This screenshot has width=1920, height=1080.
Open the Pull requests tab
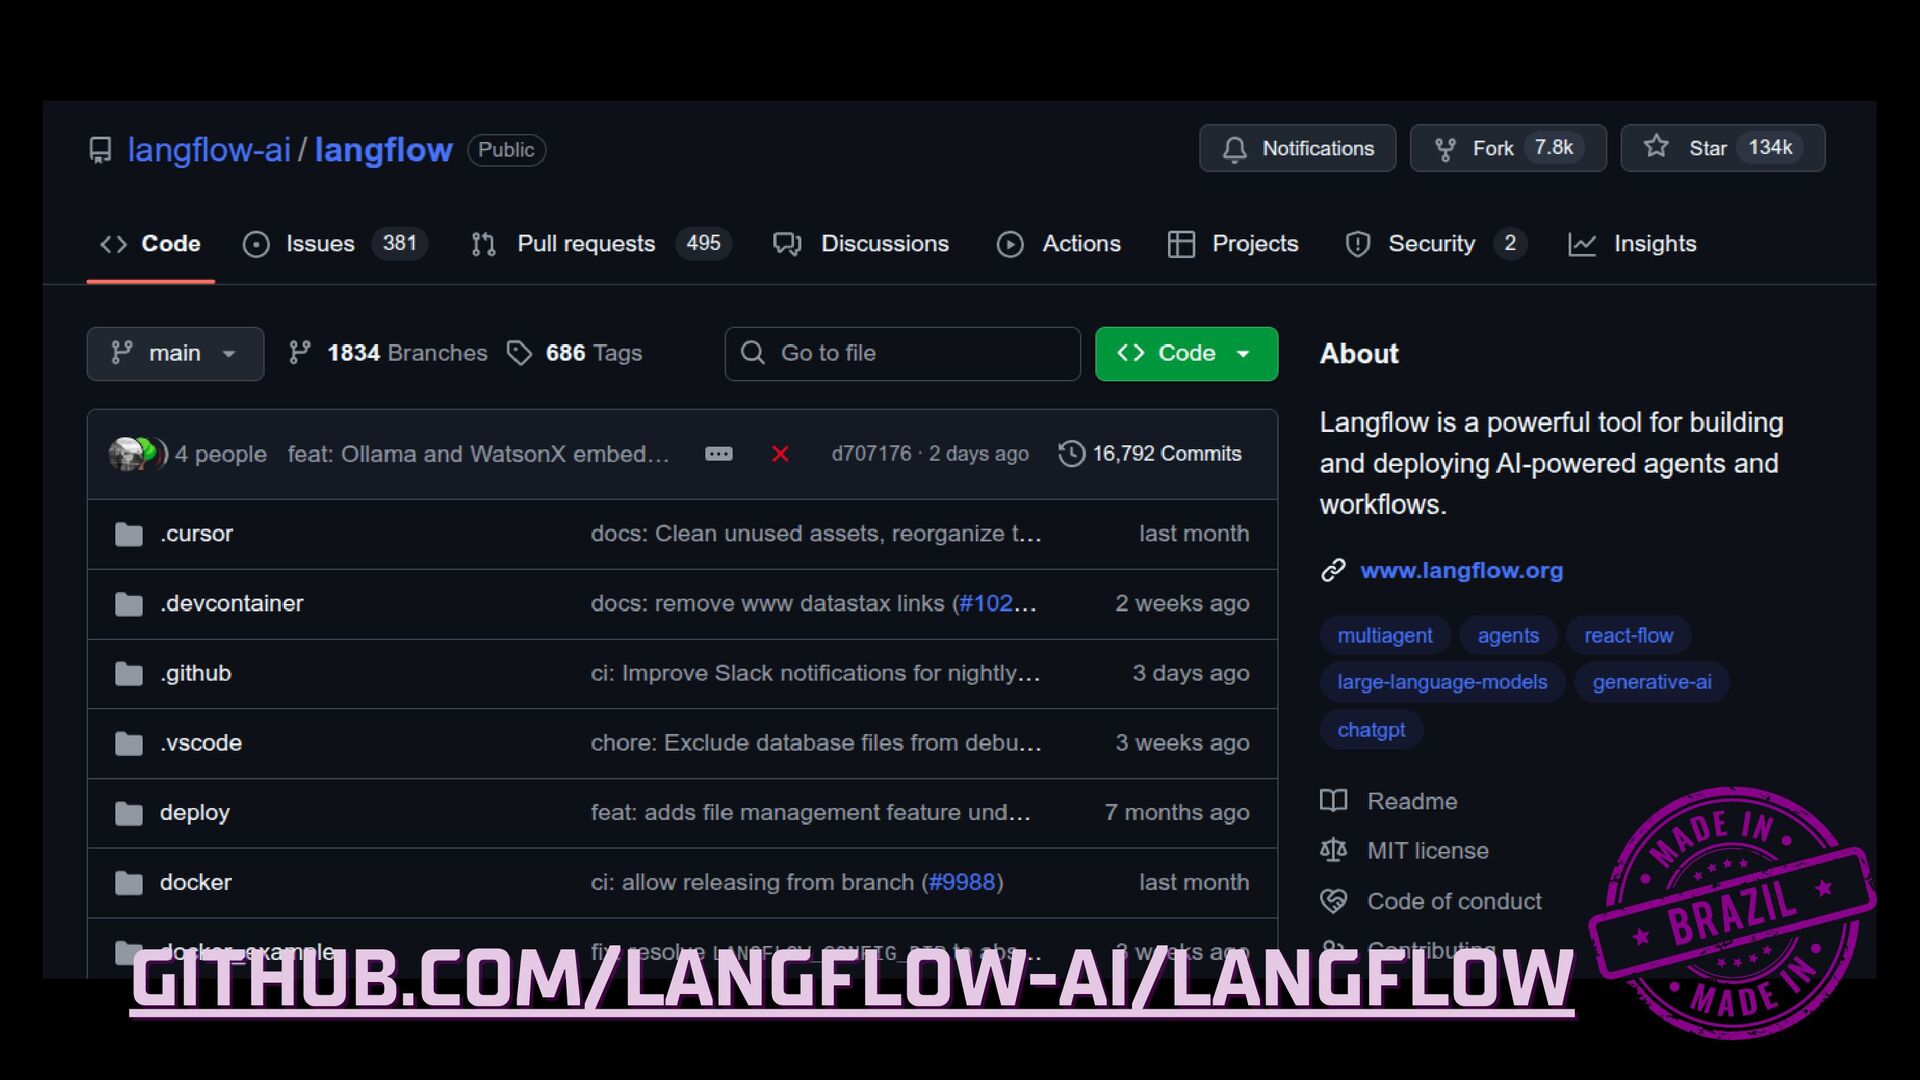pyautogui.click(x=585, y=244)
